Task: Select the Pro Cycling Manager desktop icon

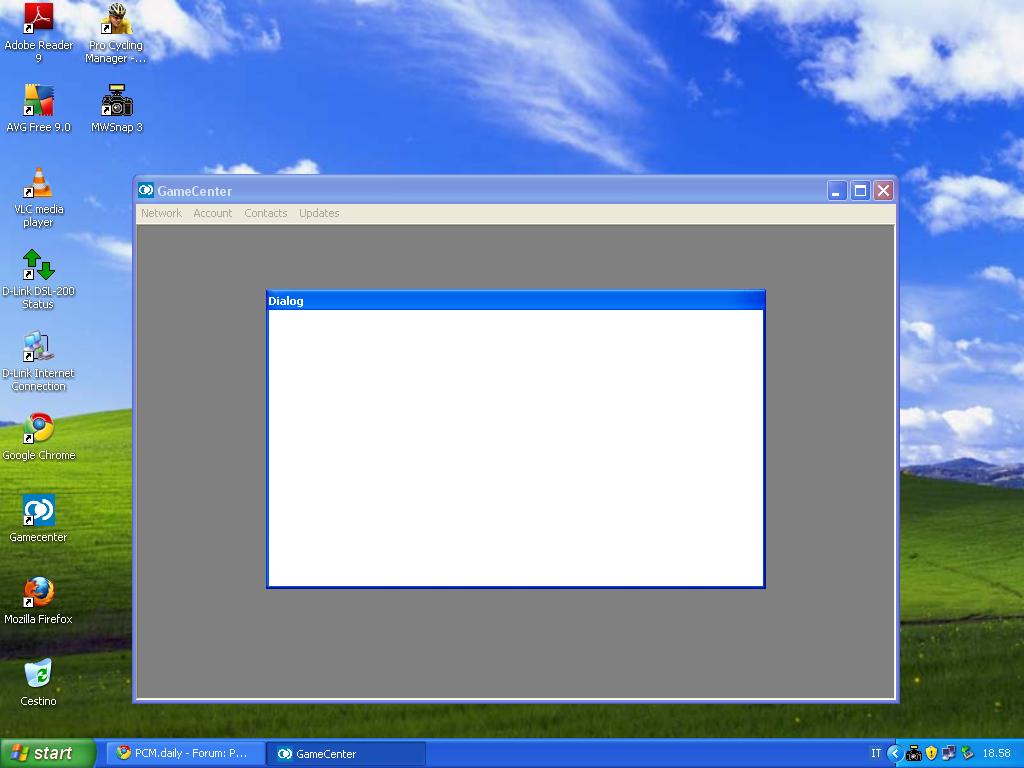Action: pyautogui.click(x=116, y=19)
